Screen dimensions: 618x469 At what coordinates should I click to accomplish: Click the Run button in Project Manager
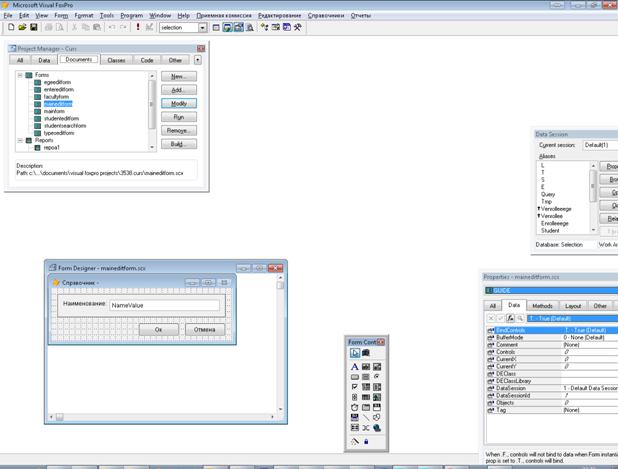tap(179, 117)
